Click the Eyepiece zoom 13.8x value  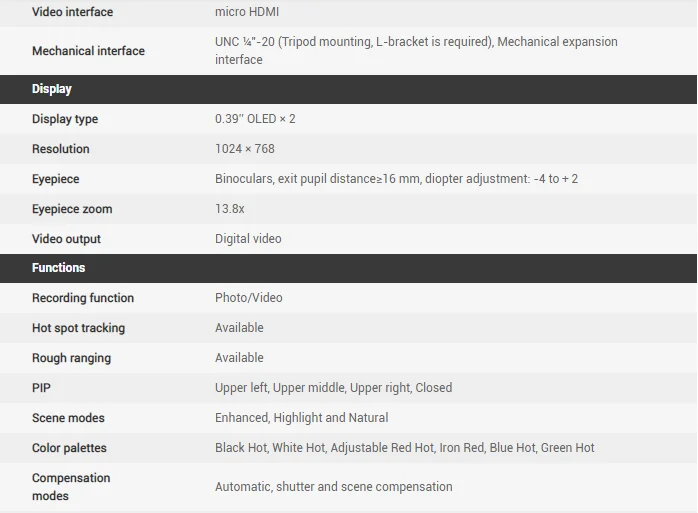(230, 209)
